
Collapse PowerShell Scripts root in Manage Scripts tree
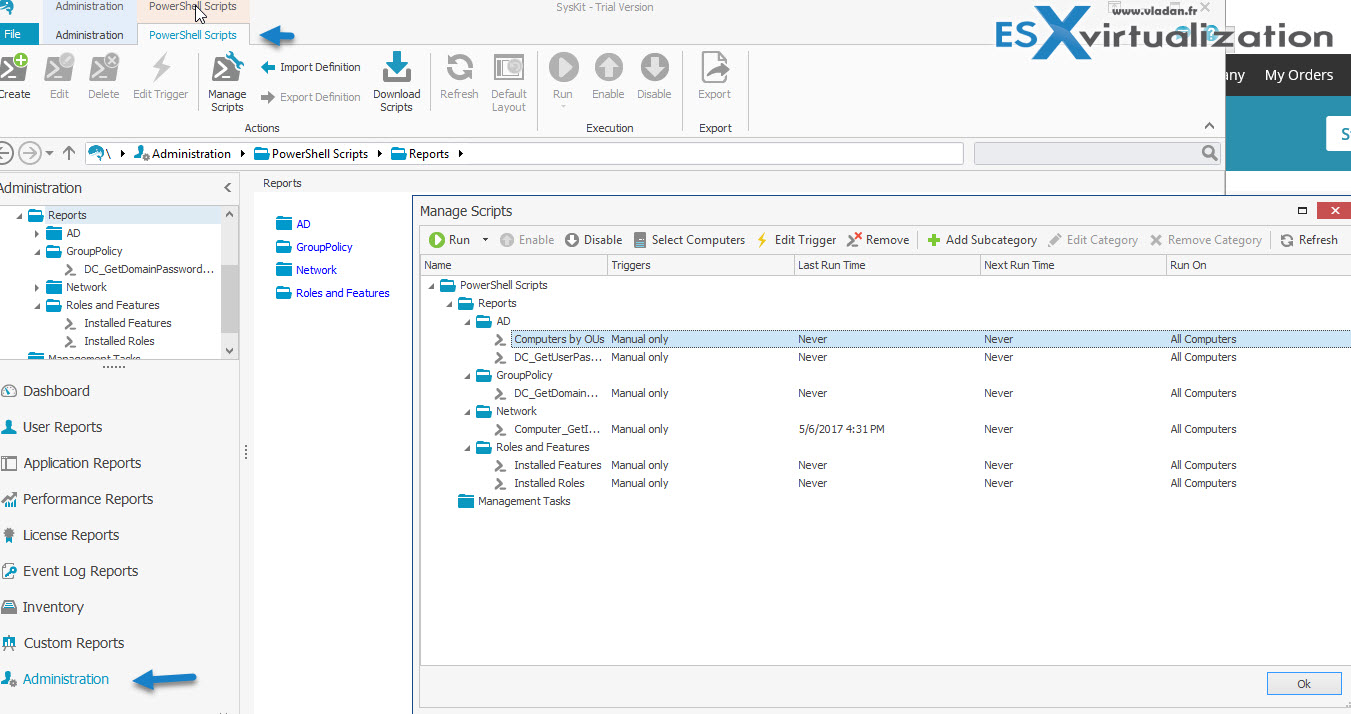(431, 285)
